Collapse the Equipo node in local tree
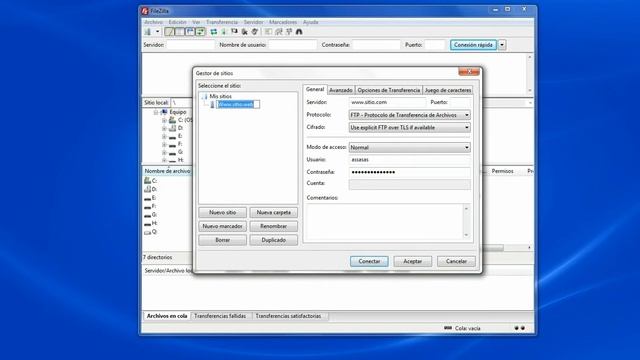 click(156, 112)
